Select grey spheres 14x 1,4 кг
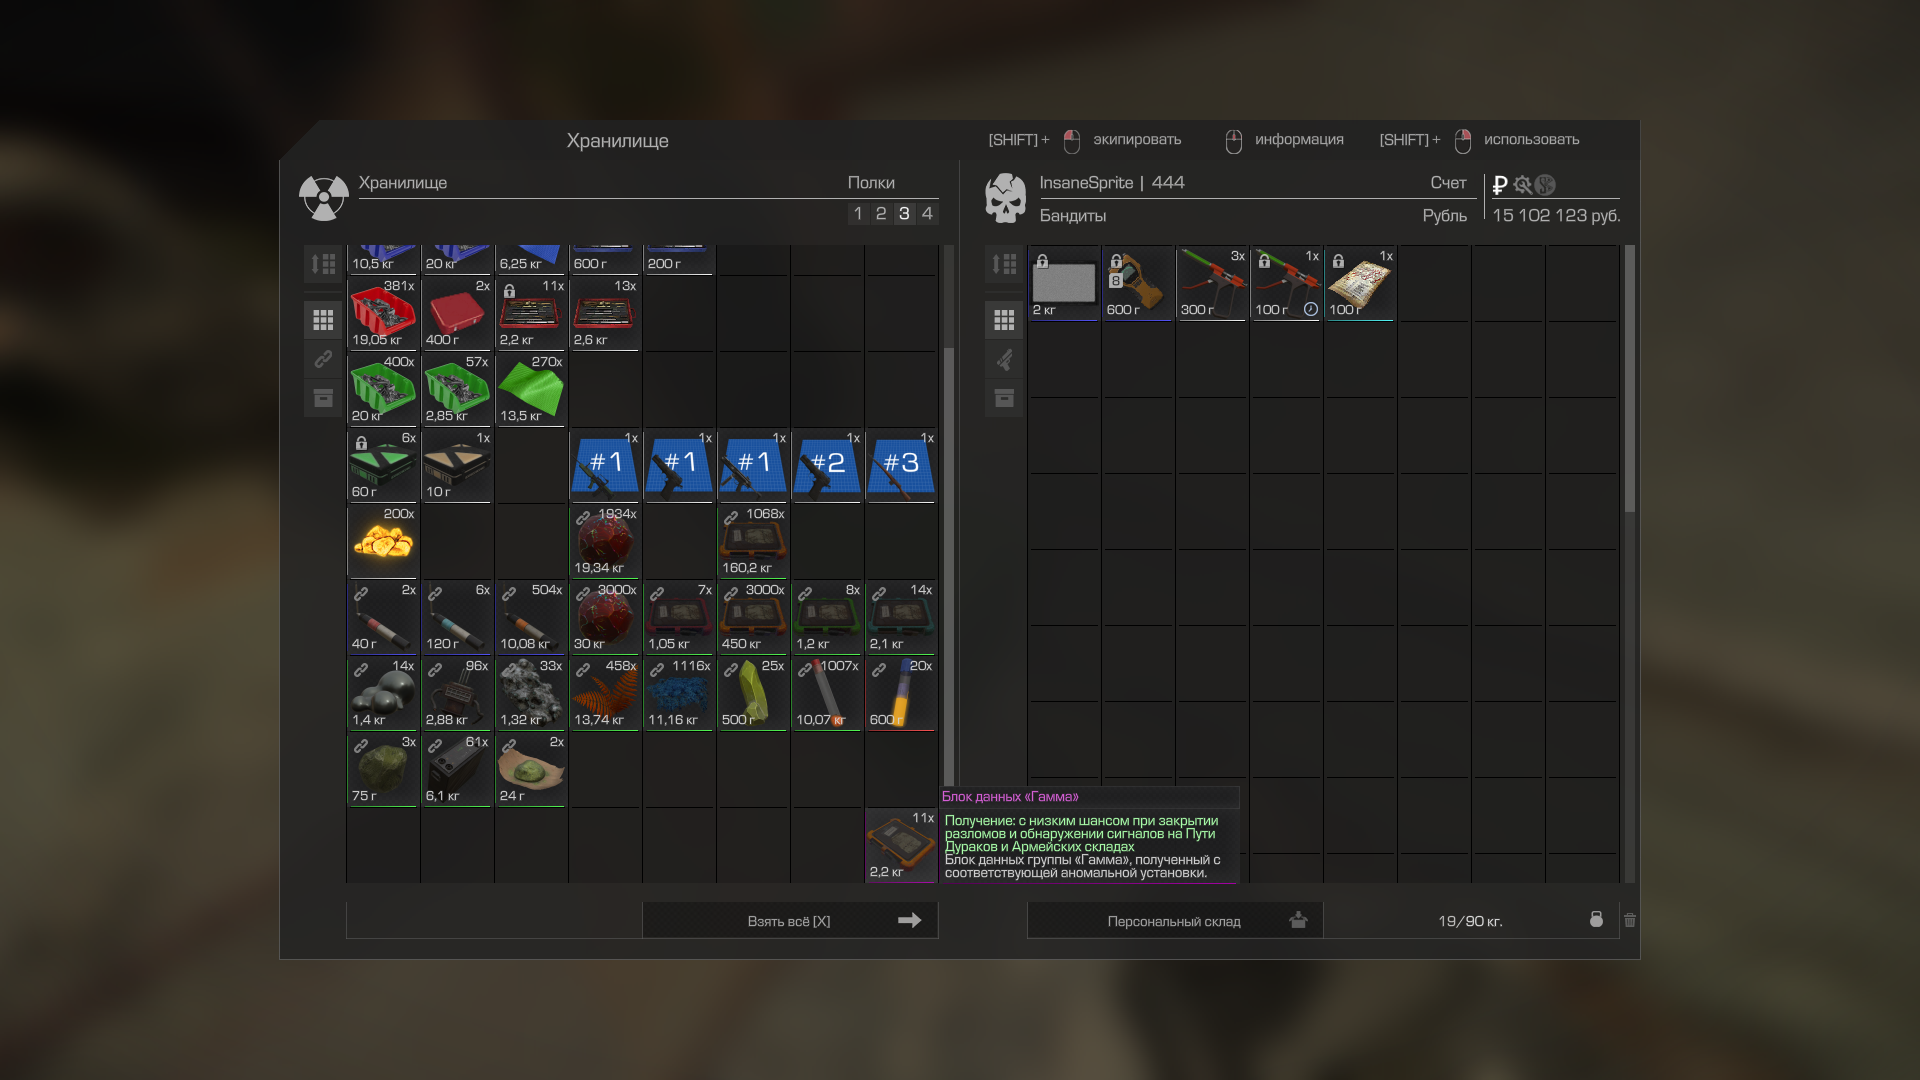The height and width of the screenshot is (1080, 1920). [383, 693]
